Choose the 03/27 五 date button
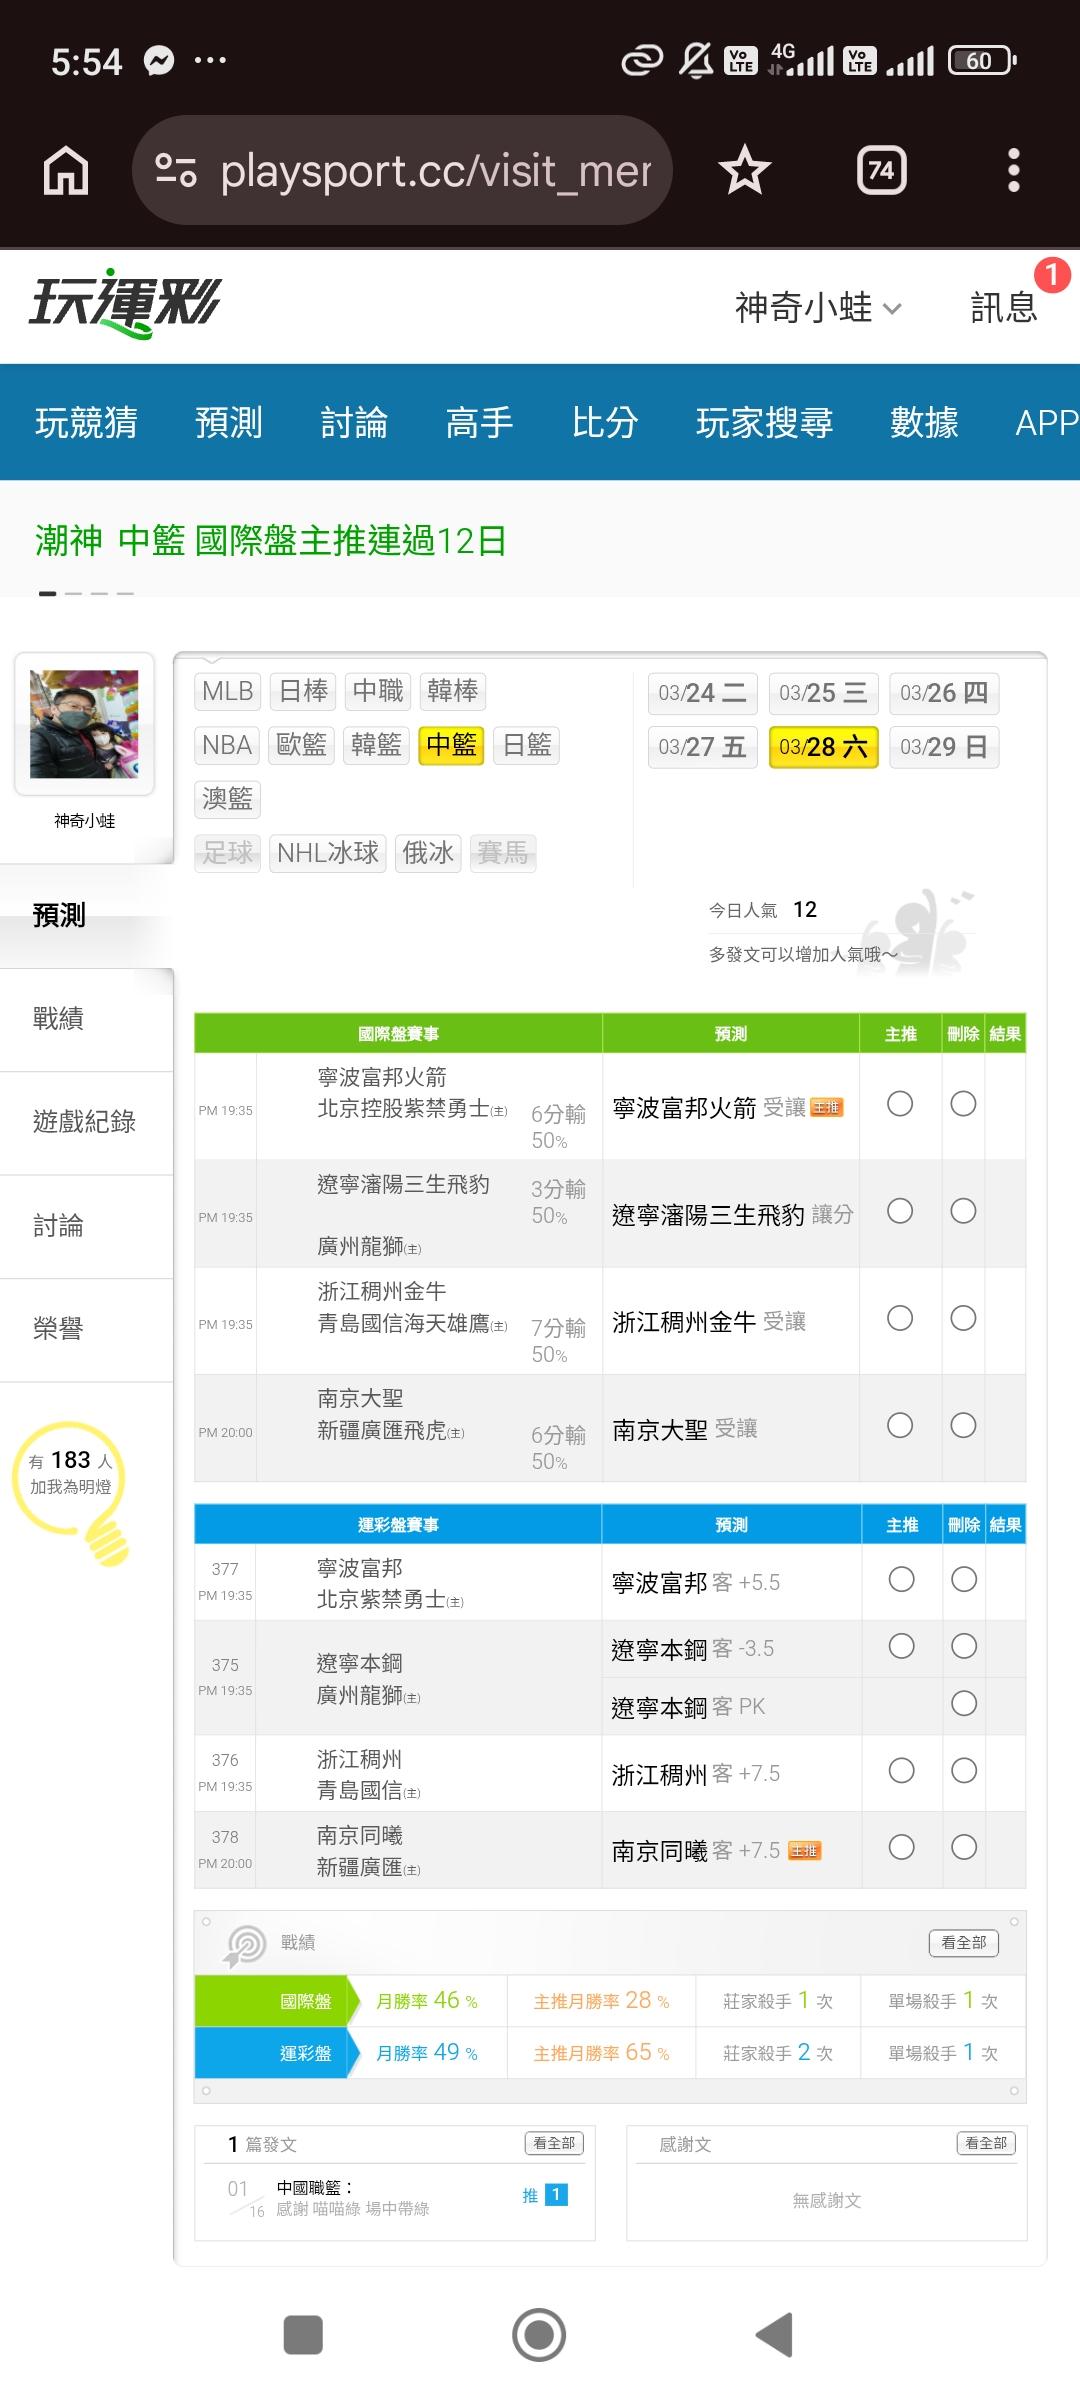The height and width of the screenshot is (2400, 1080). tap(702, 747)
